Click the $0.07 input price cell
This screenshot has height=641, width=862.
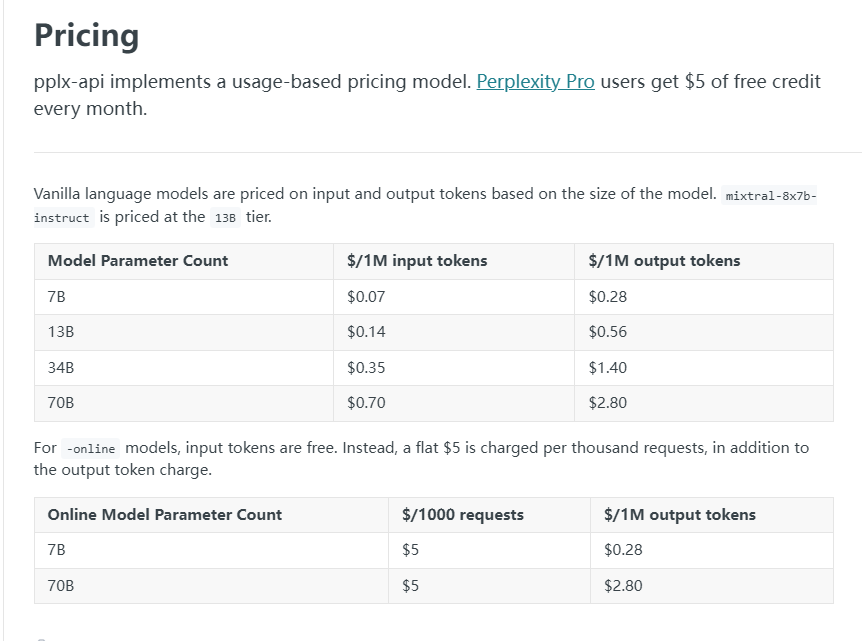(366, 297)
